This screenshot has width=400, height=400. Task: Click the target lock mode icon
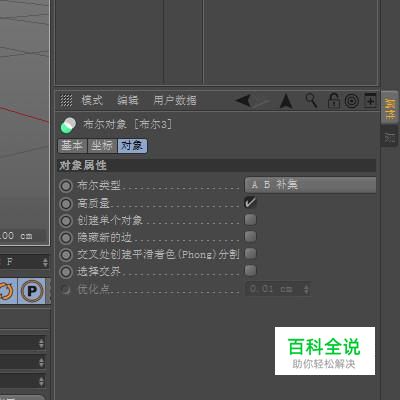351,100
